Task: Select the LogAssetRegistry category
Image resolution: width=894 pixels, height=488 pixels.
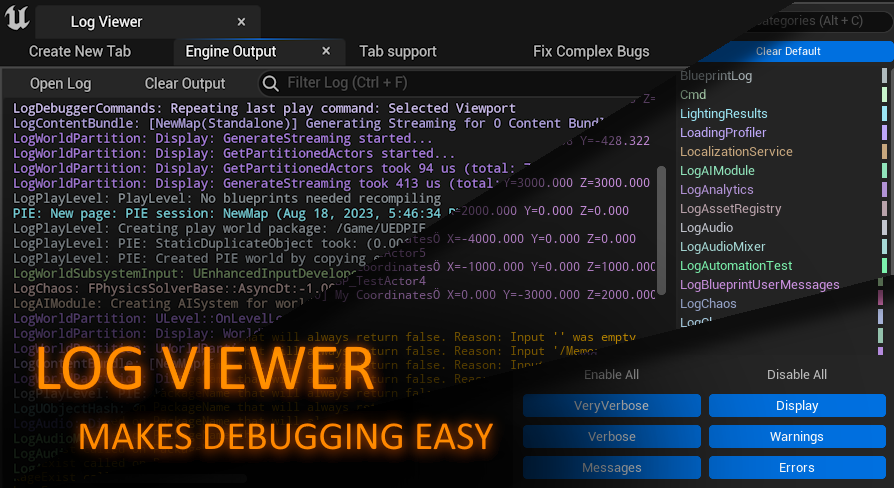Action: pyautogui.click(x=730, y=209)
